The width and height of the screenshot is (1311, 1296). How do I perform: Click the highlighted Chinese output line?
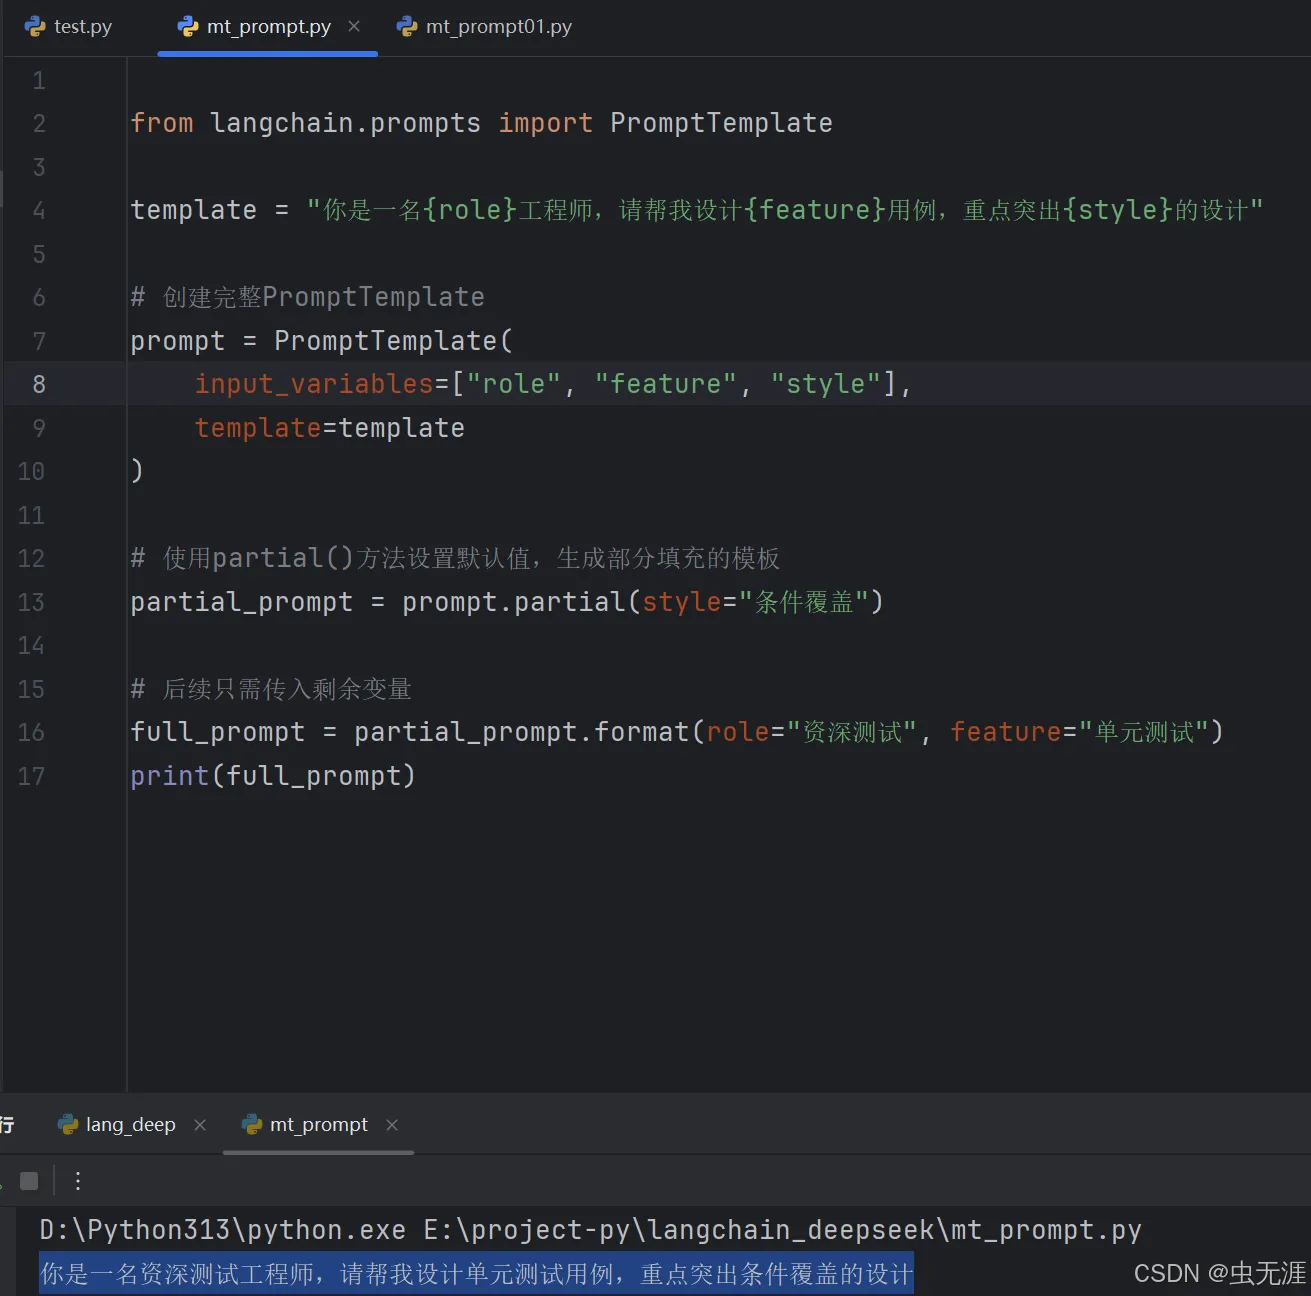[476, 1274]
